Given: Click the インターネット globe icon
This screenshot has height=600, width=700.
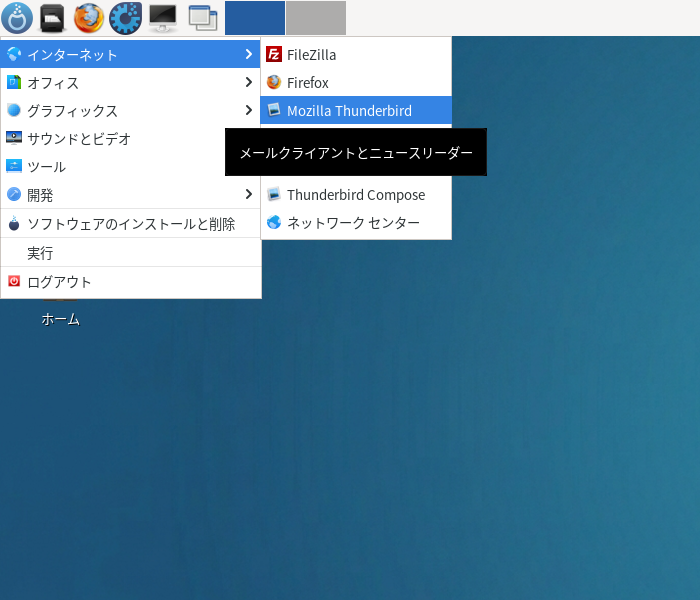Looking at the screenshot, I should click(x=14, y=54).
